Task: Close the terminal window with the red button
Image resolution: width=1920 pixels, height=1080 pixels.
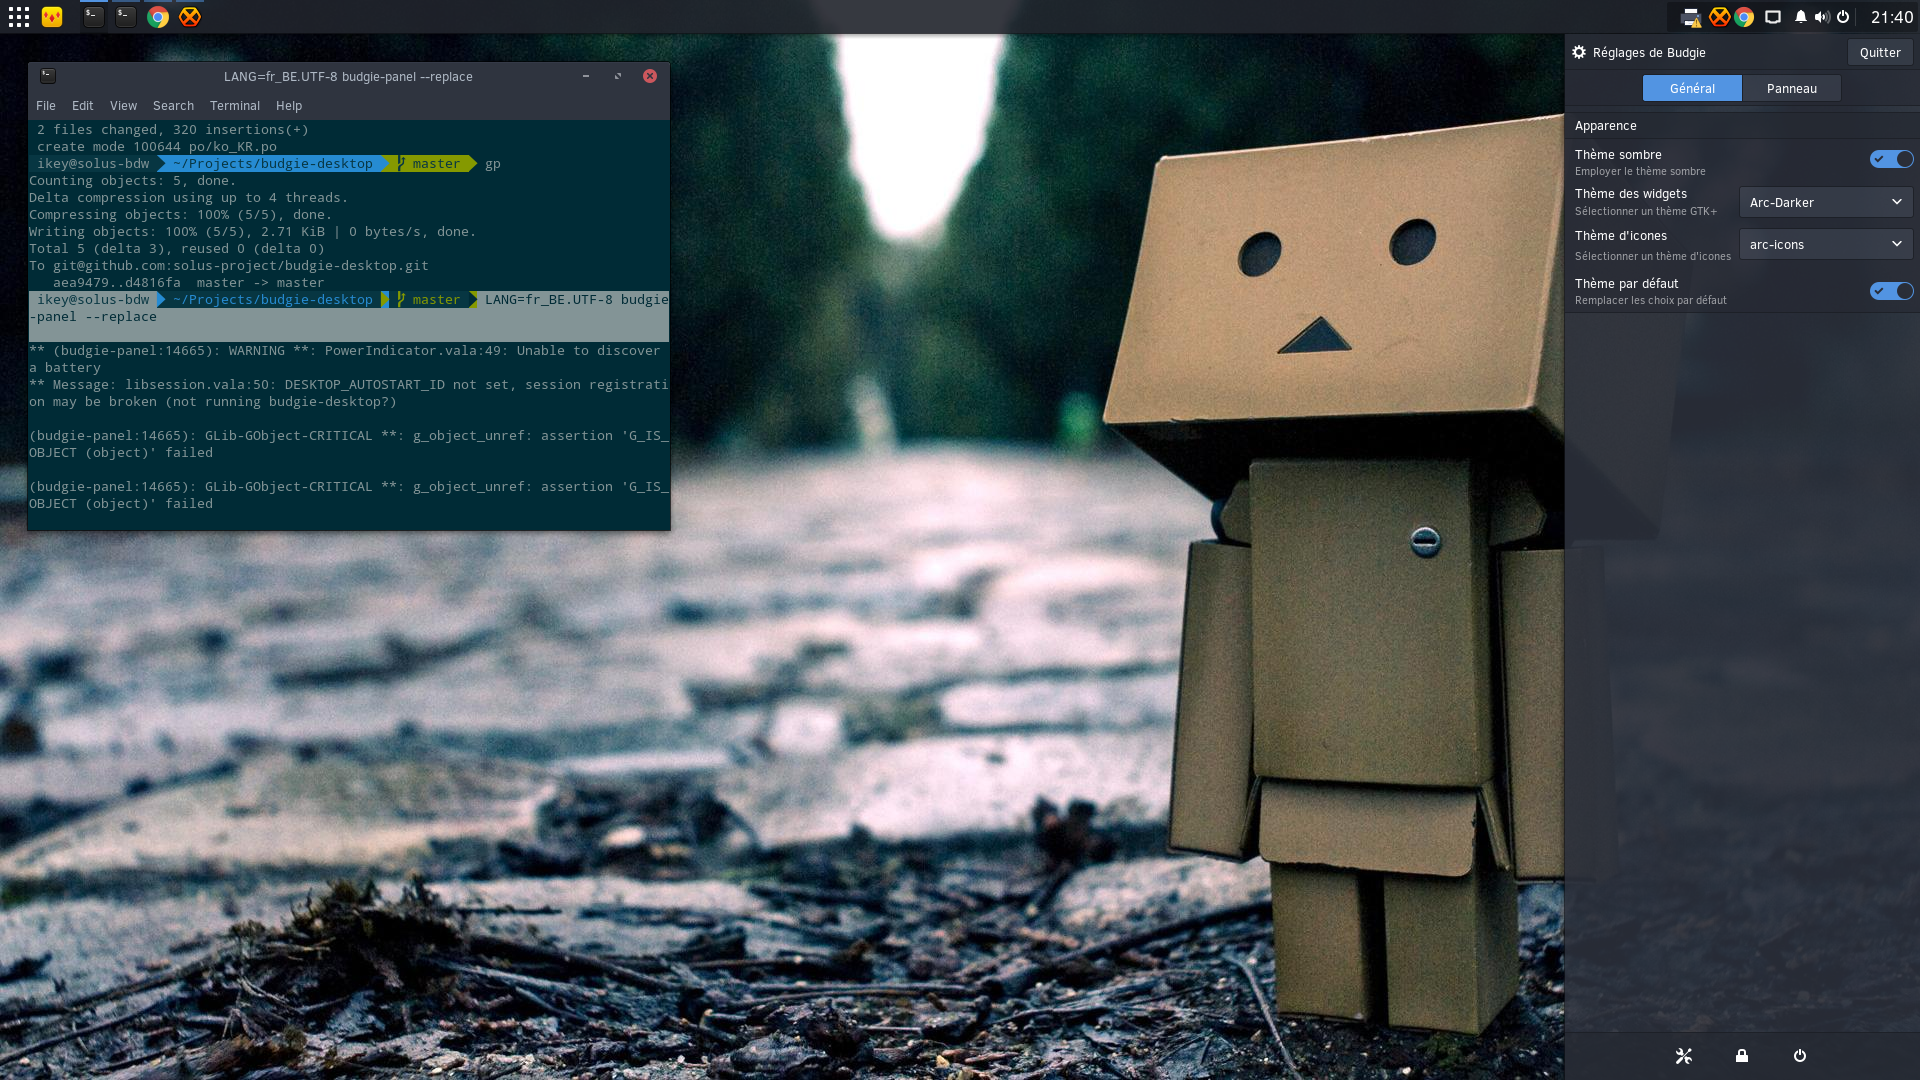Action: 650,76
